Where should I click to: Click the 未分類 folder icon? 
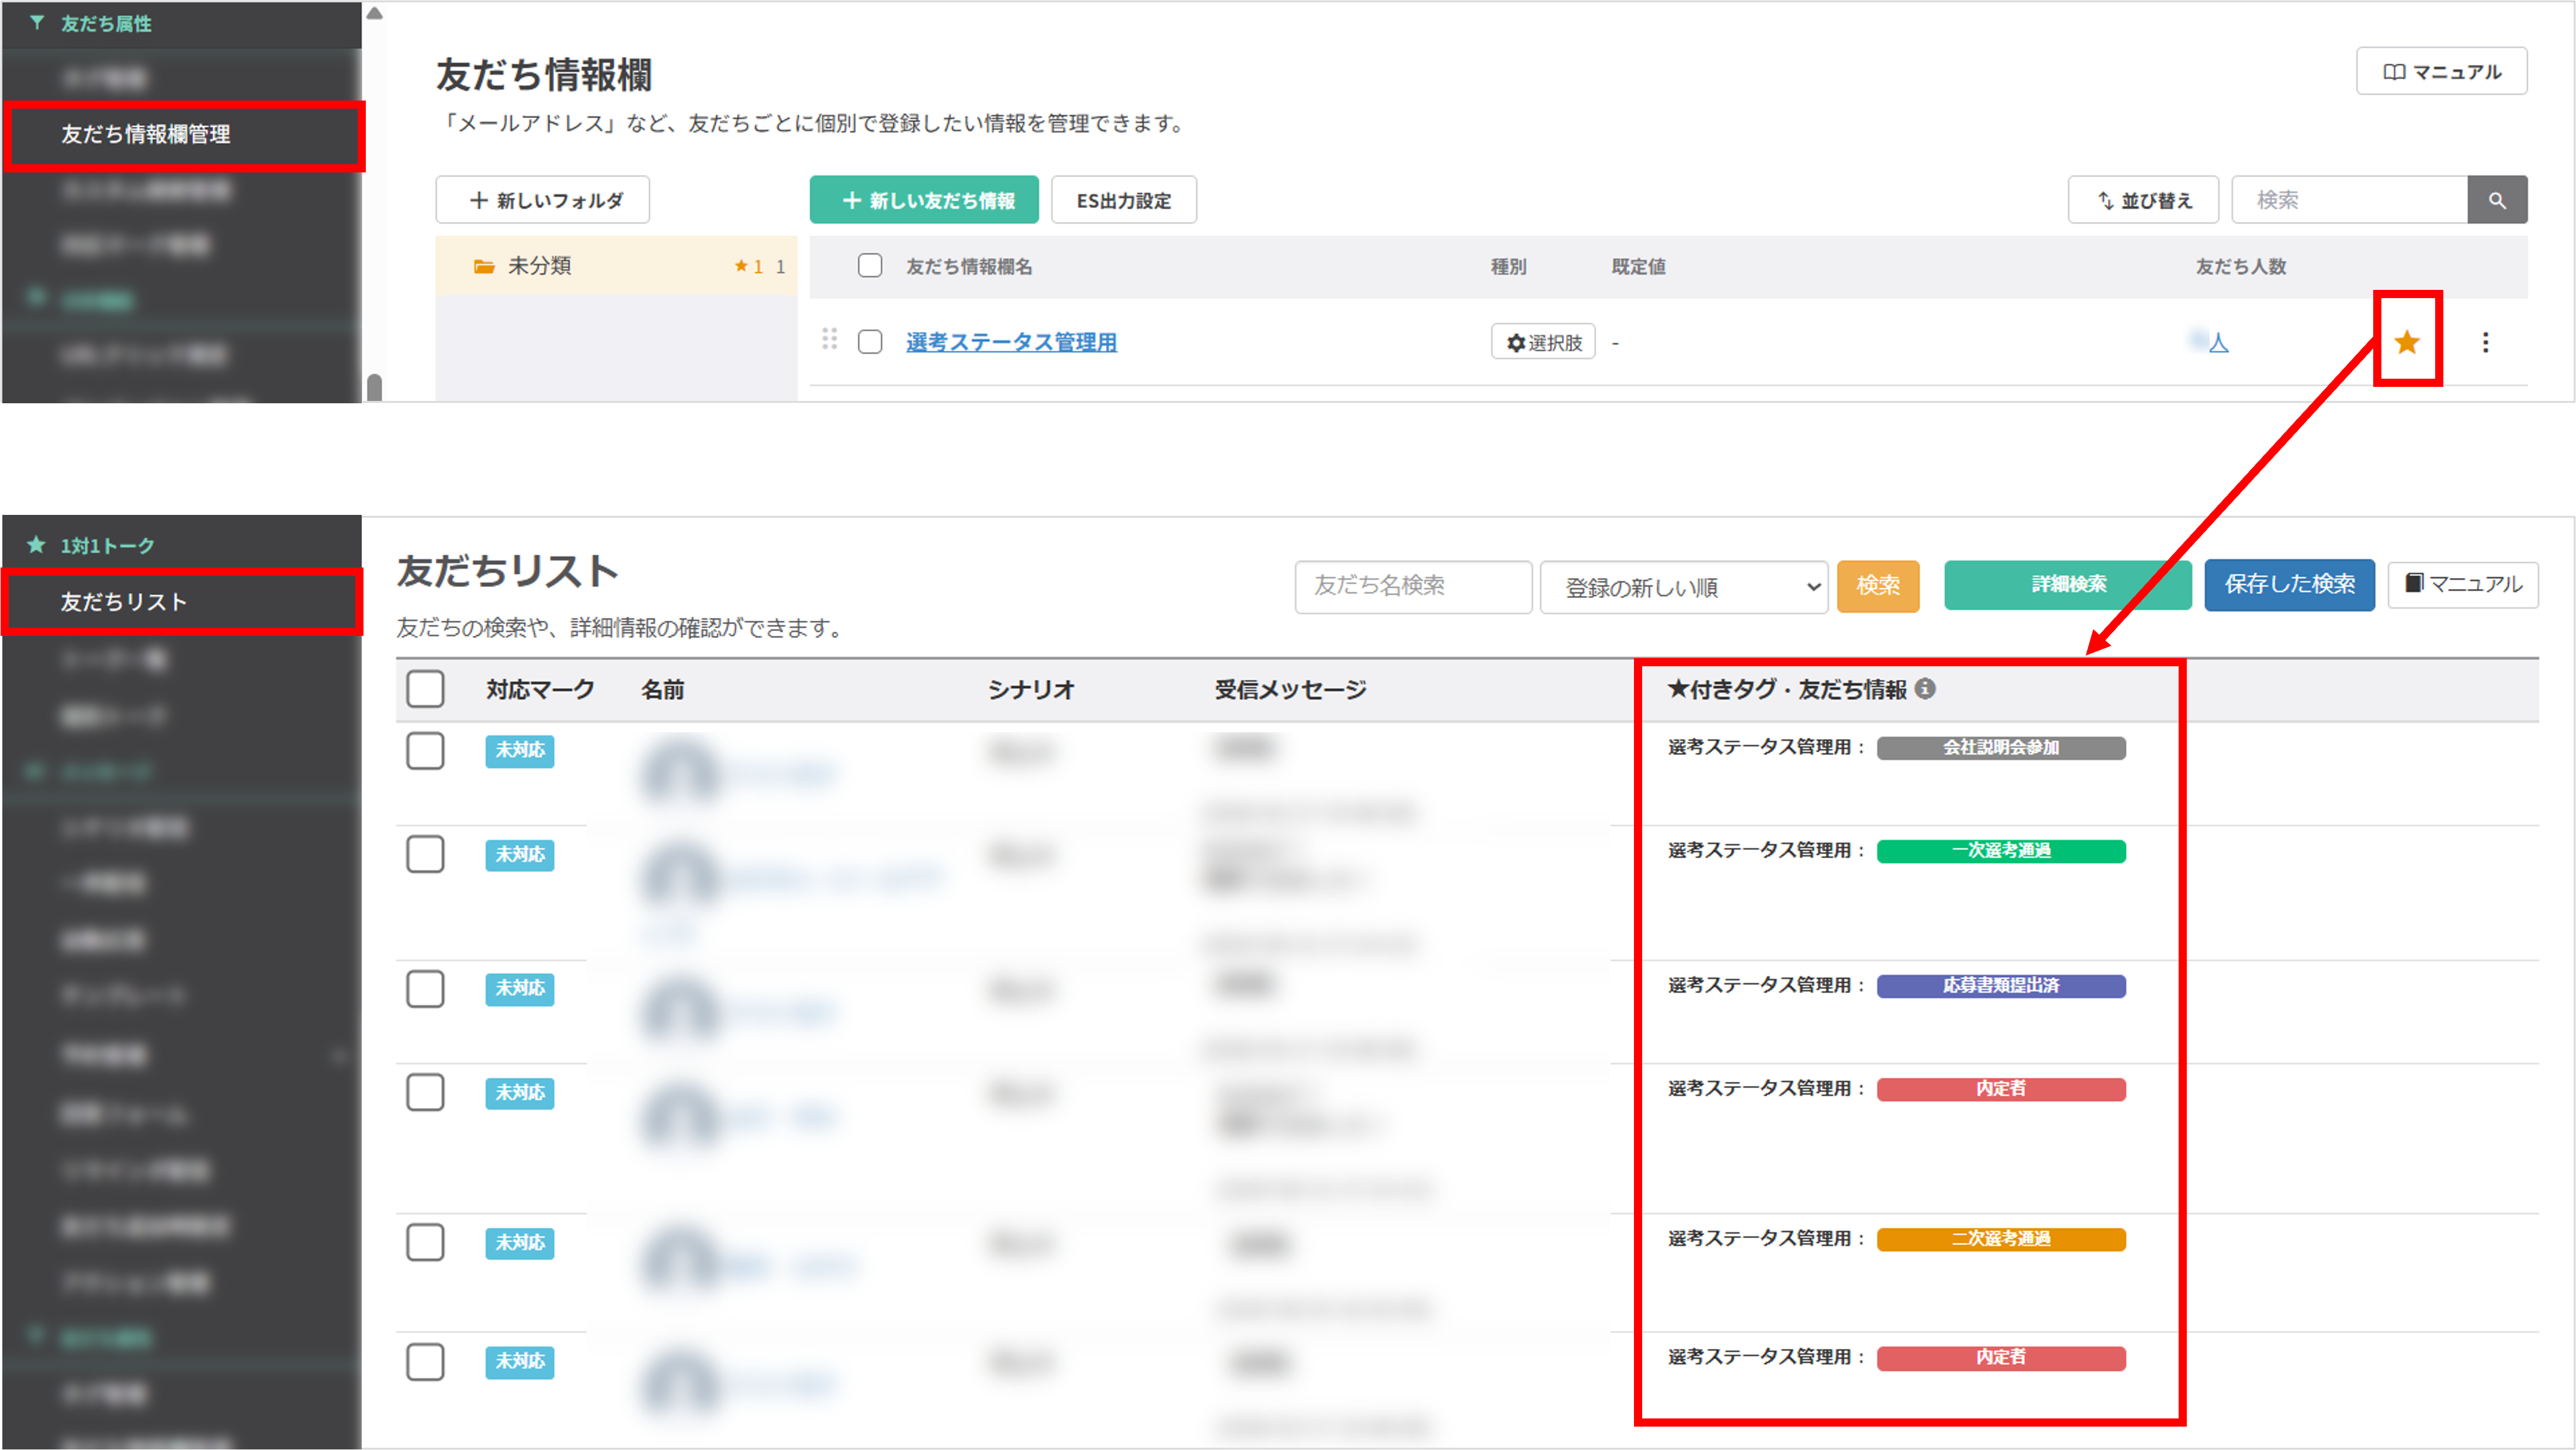click(484, 266)
